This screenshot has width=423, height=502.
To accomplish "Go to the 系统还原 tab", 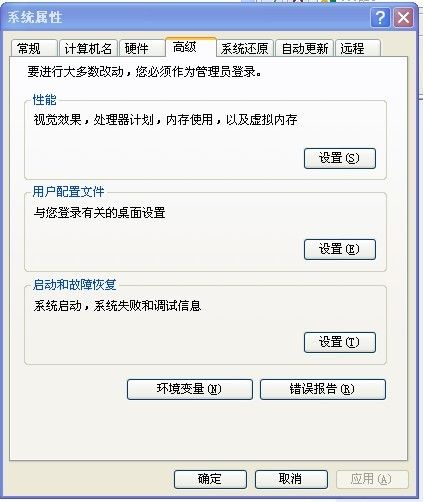I will [x=245, y=49].
